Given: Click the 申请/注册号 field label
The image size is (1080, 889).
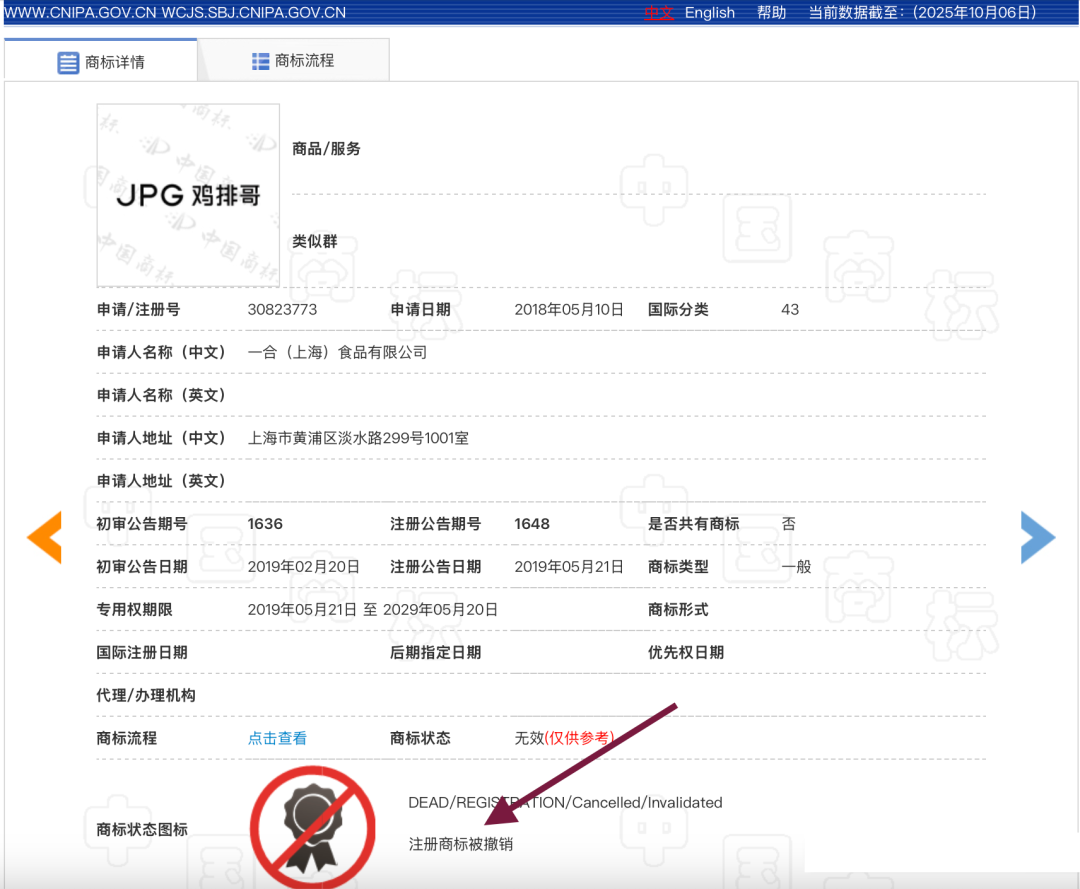Looking at the screenshot, I should point(138,309).
